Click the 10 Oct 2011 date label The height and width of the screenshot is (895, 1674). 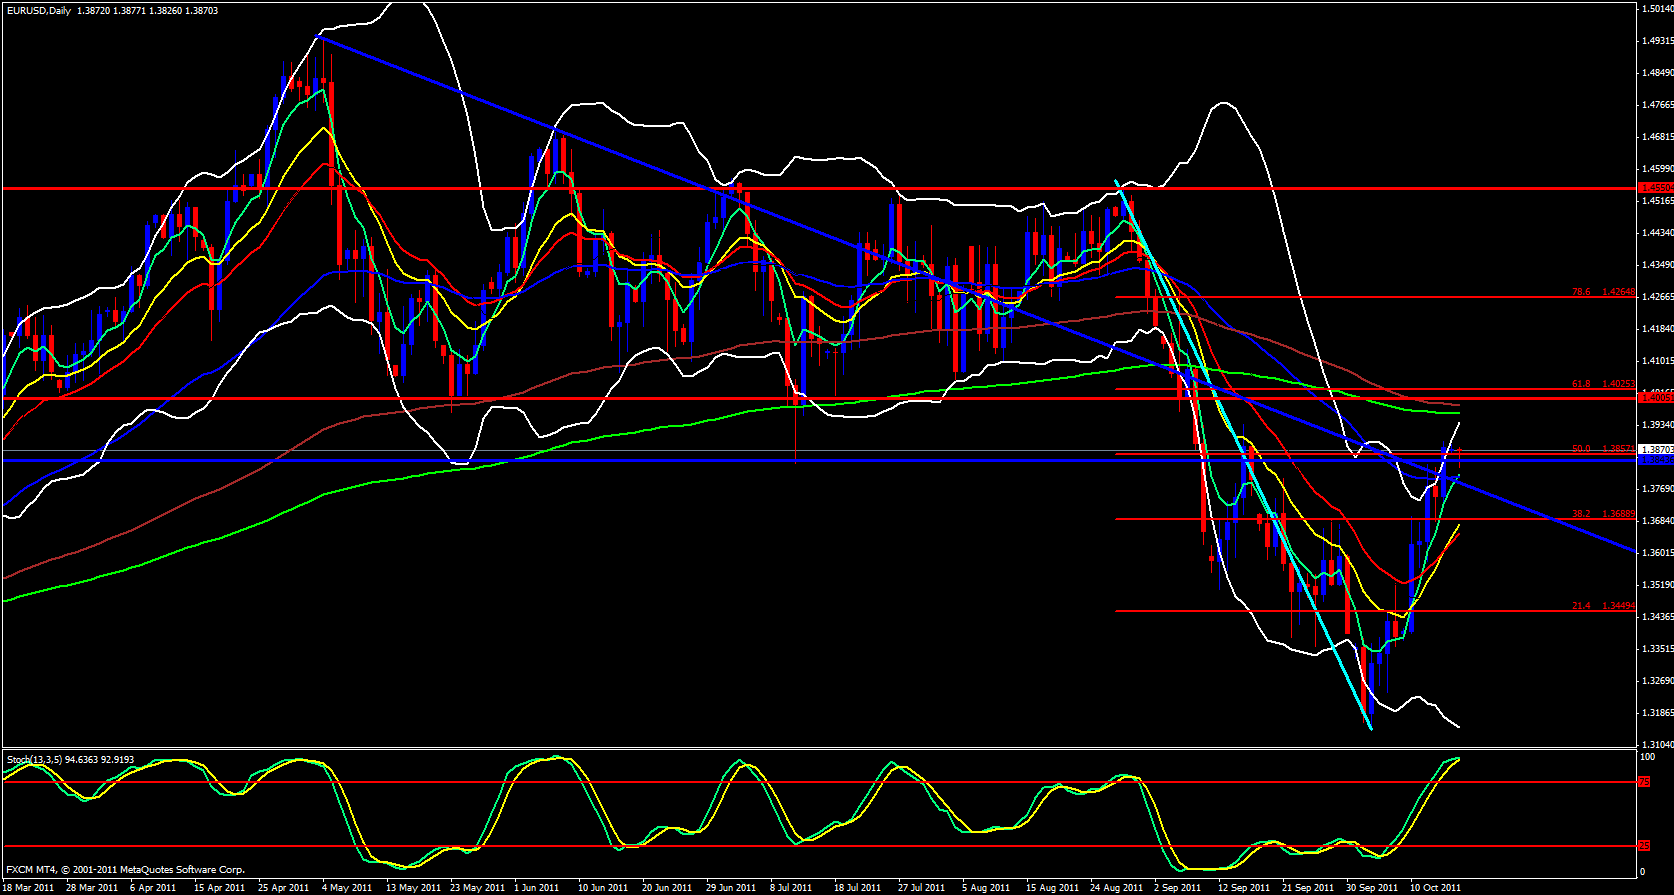tap(1435, 887)
